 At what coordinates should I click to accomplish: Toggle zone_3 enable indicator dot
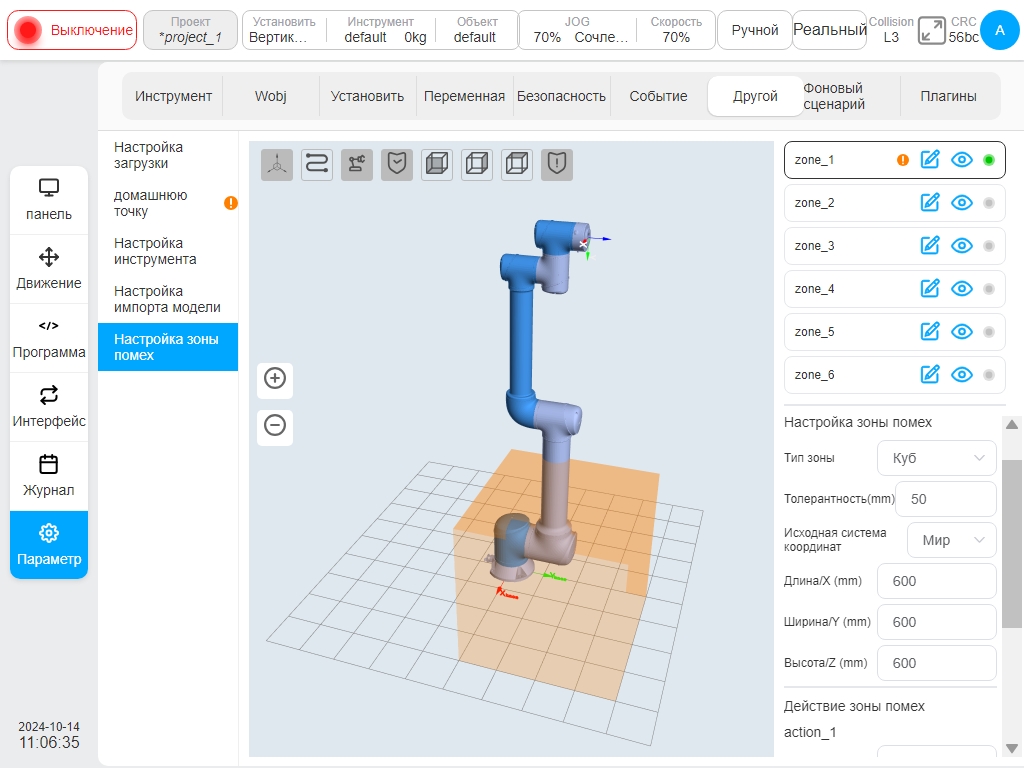point(989,246)
